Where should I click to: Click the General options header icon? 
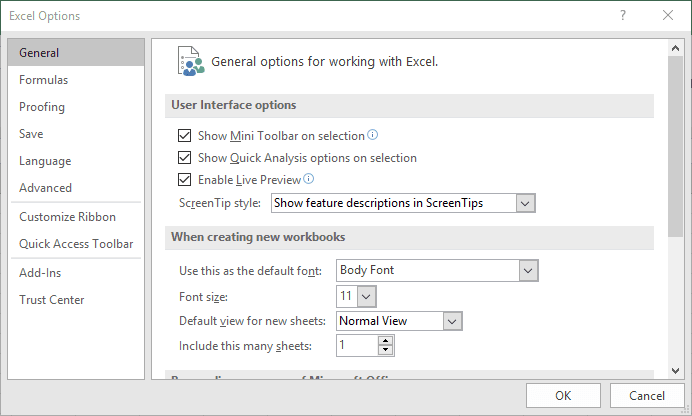pyautogui.click(x=191, y=61)
